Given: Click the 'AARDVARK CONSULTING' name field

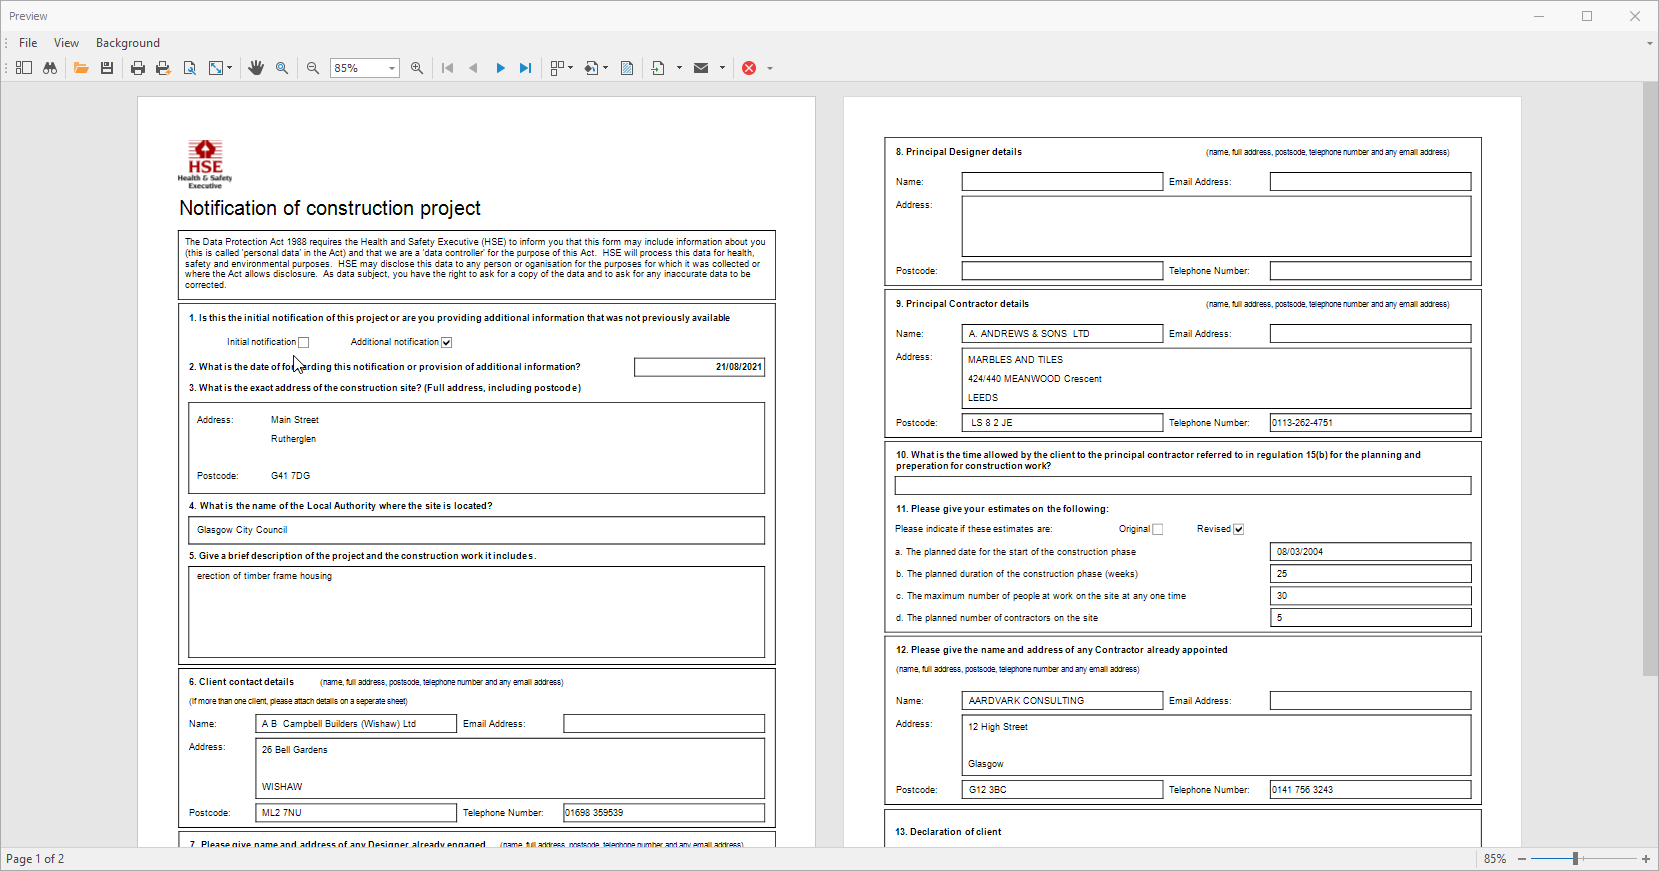Looking at the screenshot, I should pyautogui.click(x=1062, y=701).
